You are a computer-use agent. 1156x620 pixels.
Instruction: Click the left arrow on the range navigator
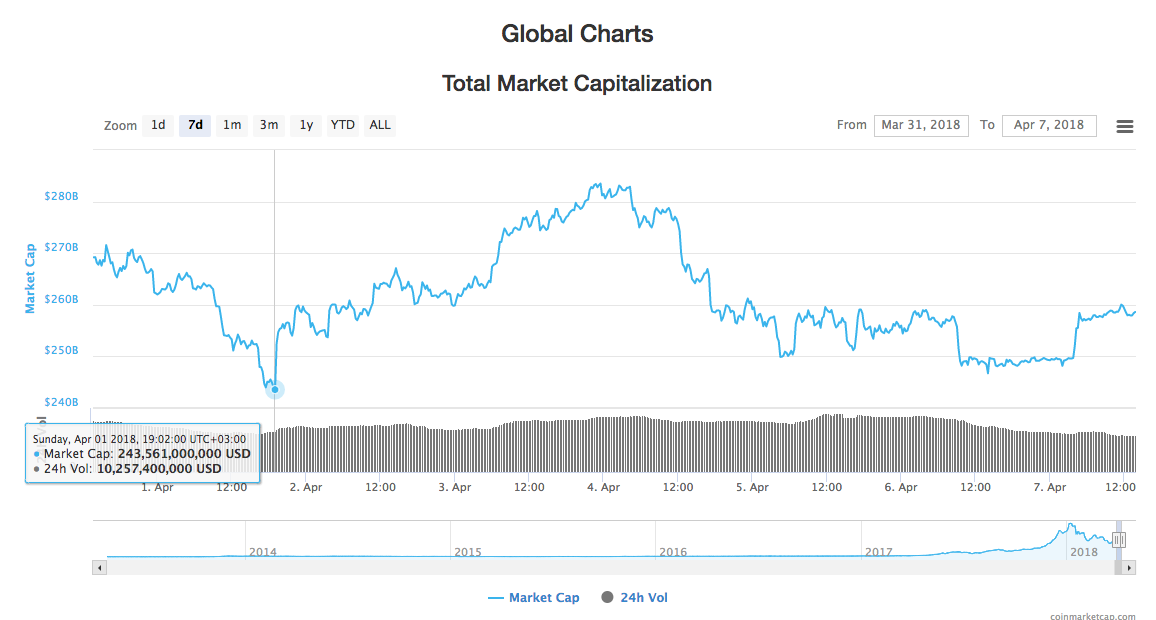point(99,567)
